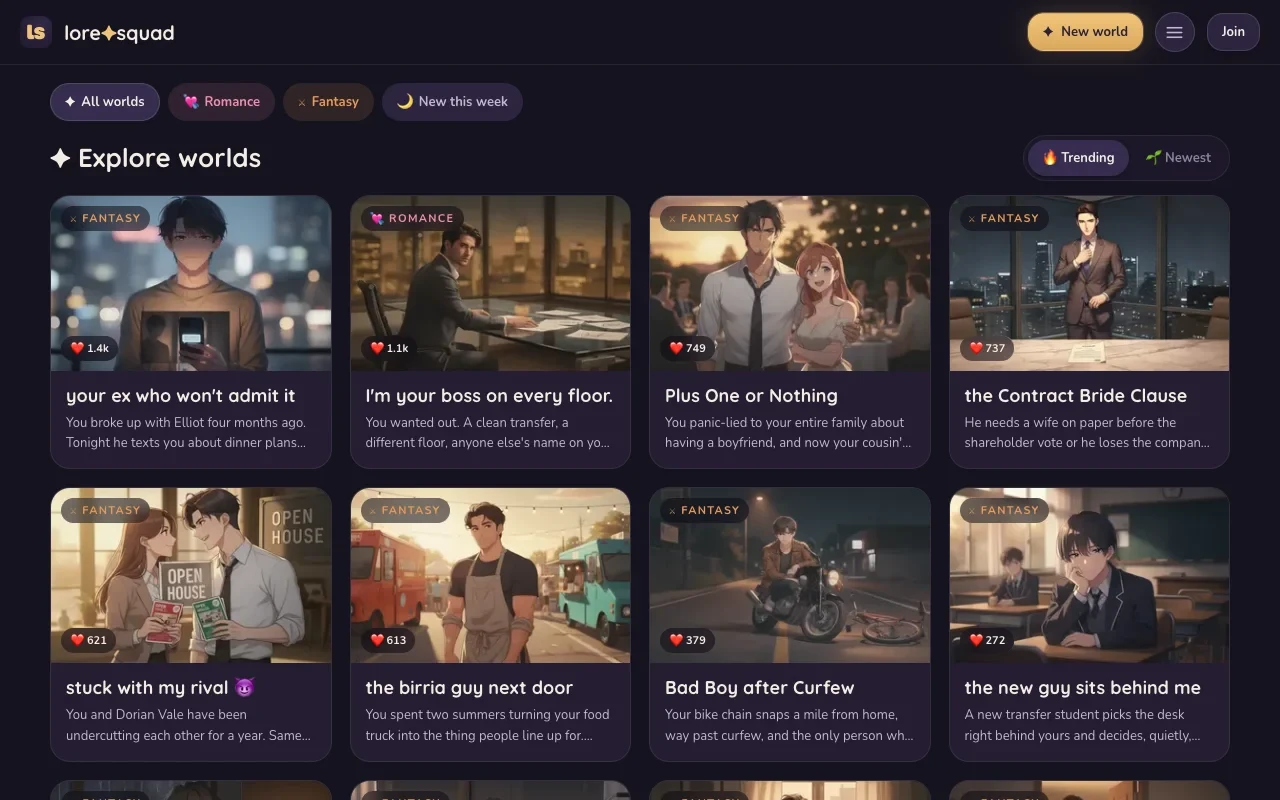
Task: Click title 'stuck with my rival'
Action: [x=161, y=688]
